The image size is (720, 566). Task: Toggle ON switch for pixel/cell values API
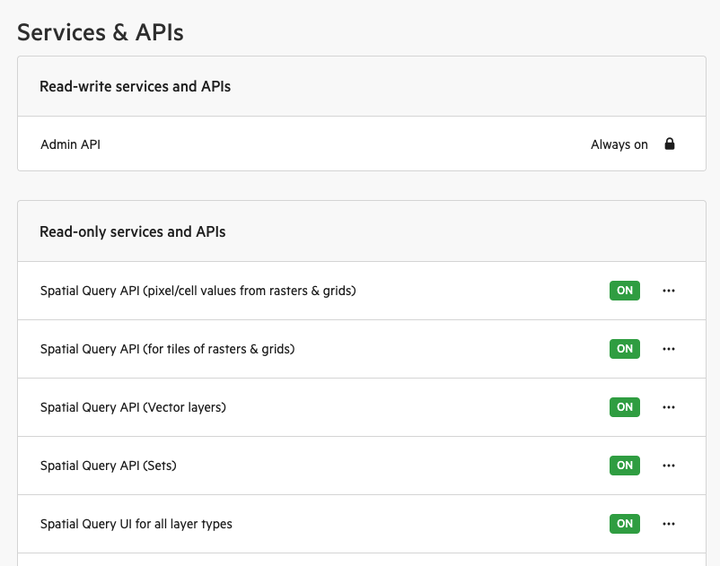(624, 291)
